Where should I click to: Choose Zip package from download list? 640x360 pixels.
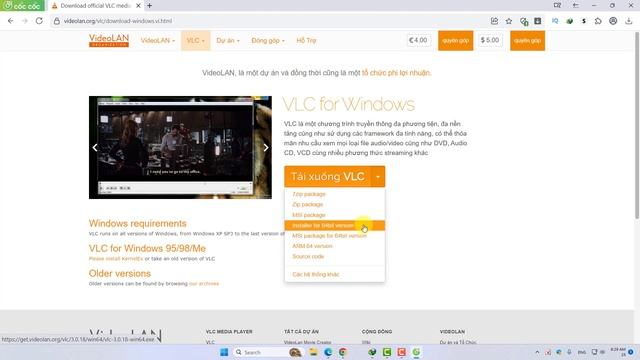pos(307,204)
